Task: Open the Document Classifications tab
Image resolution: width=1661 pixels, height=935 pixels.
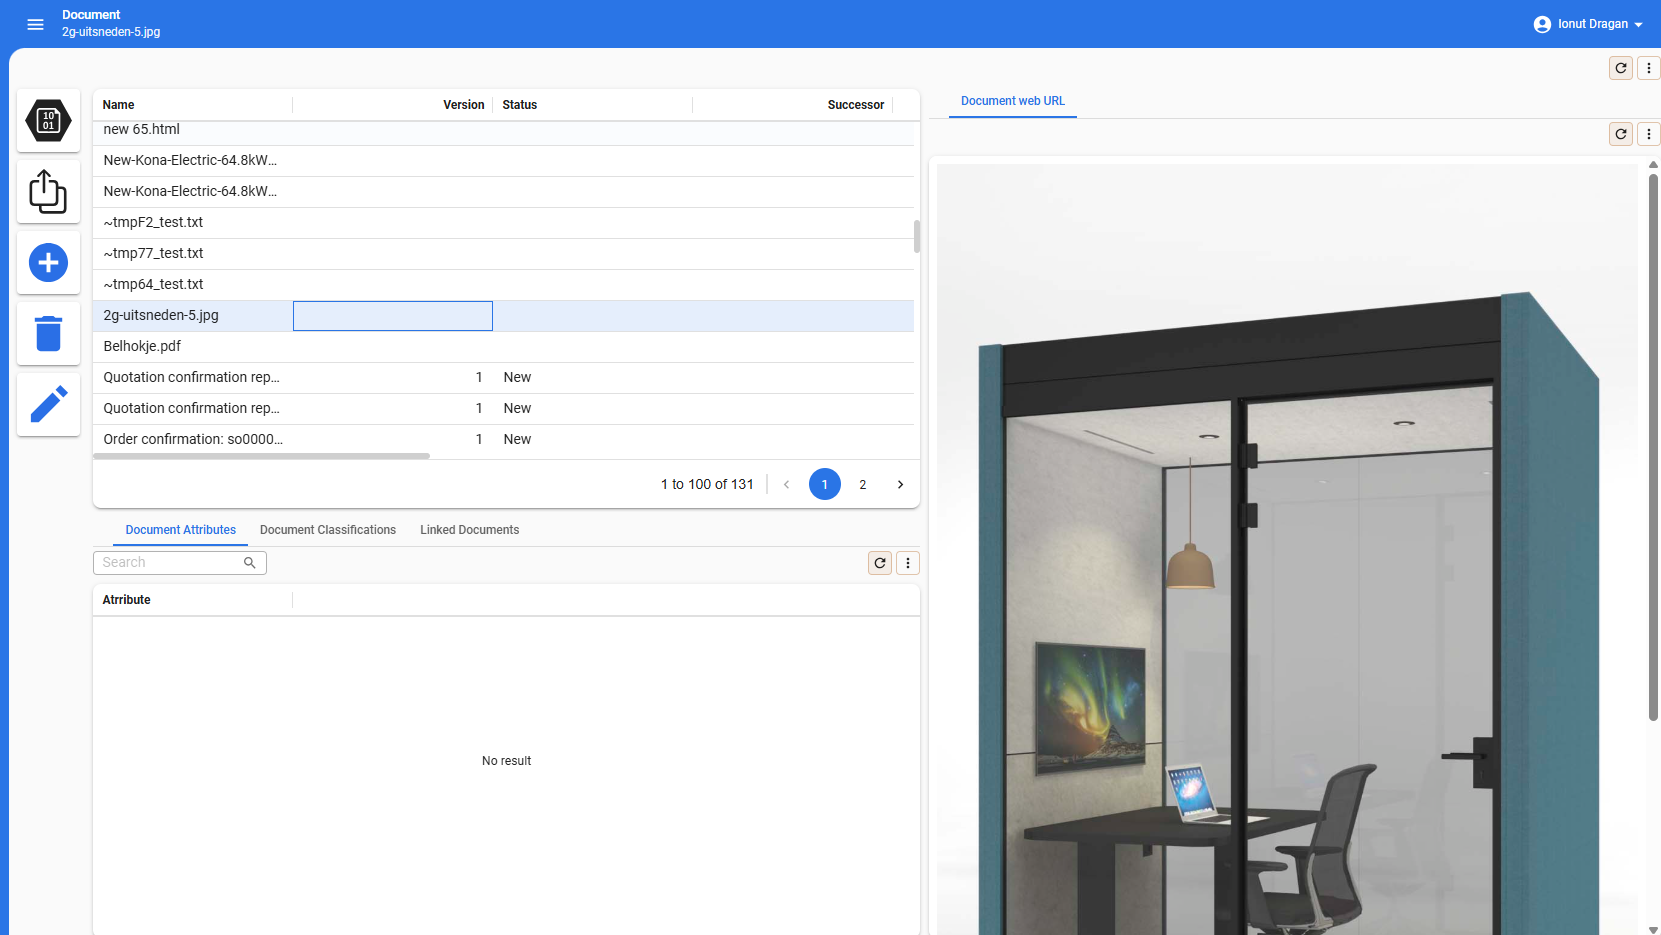Action: pyautogui.click(x=328, y=530)
